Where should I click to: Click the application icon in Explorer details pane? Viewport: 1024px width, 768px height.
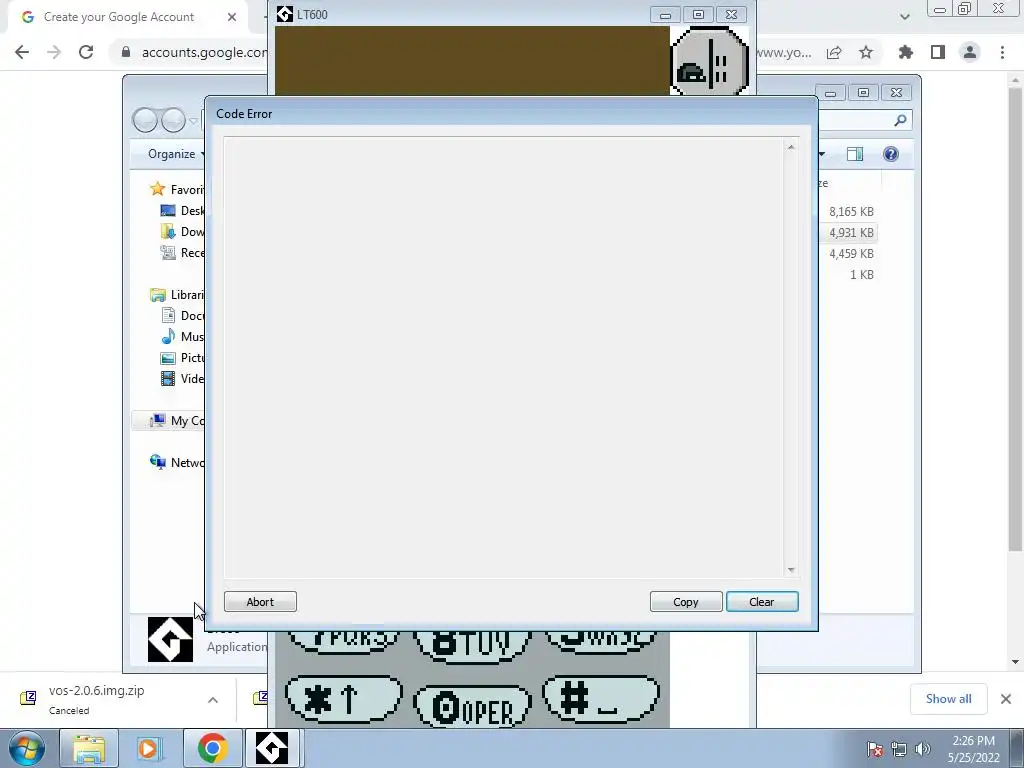coord(170,639)
